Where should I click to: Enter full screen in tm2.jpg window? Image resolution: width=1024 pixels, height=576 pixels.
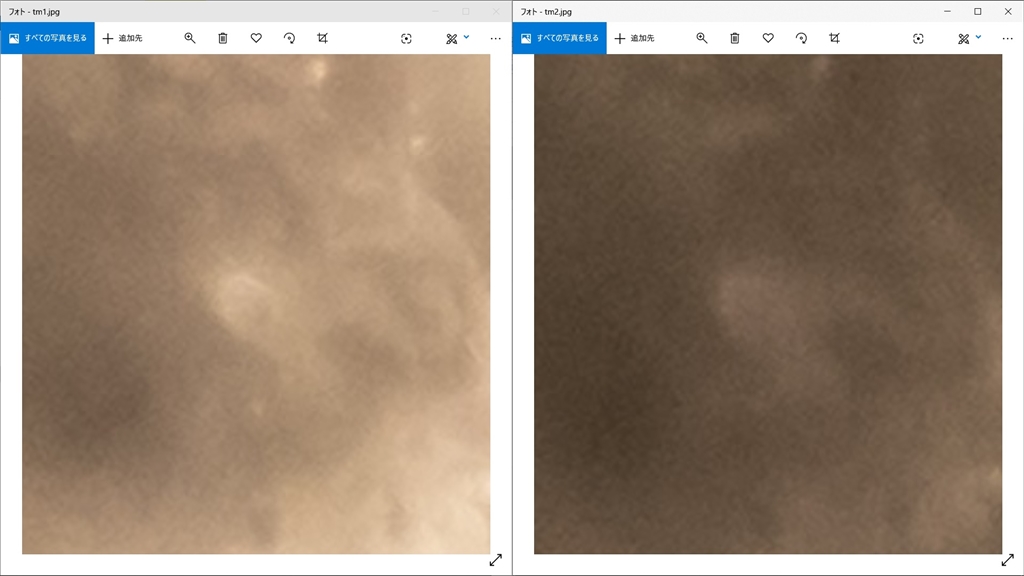click(x=1008, y=560)
